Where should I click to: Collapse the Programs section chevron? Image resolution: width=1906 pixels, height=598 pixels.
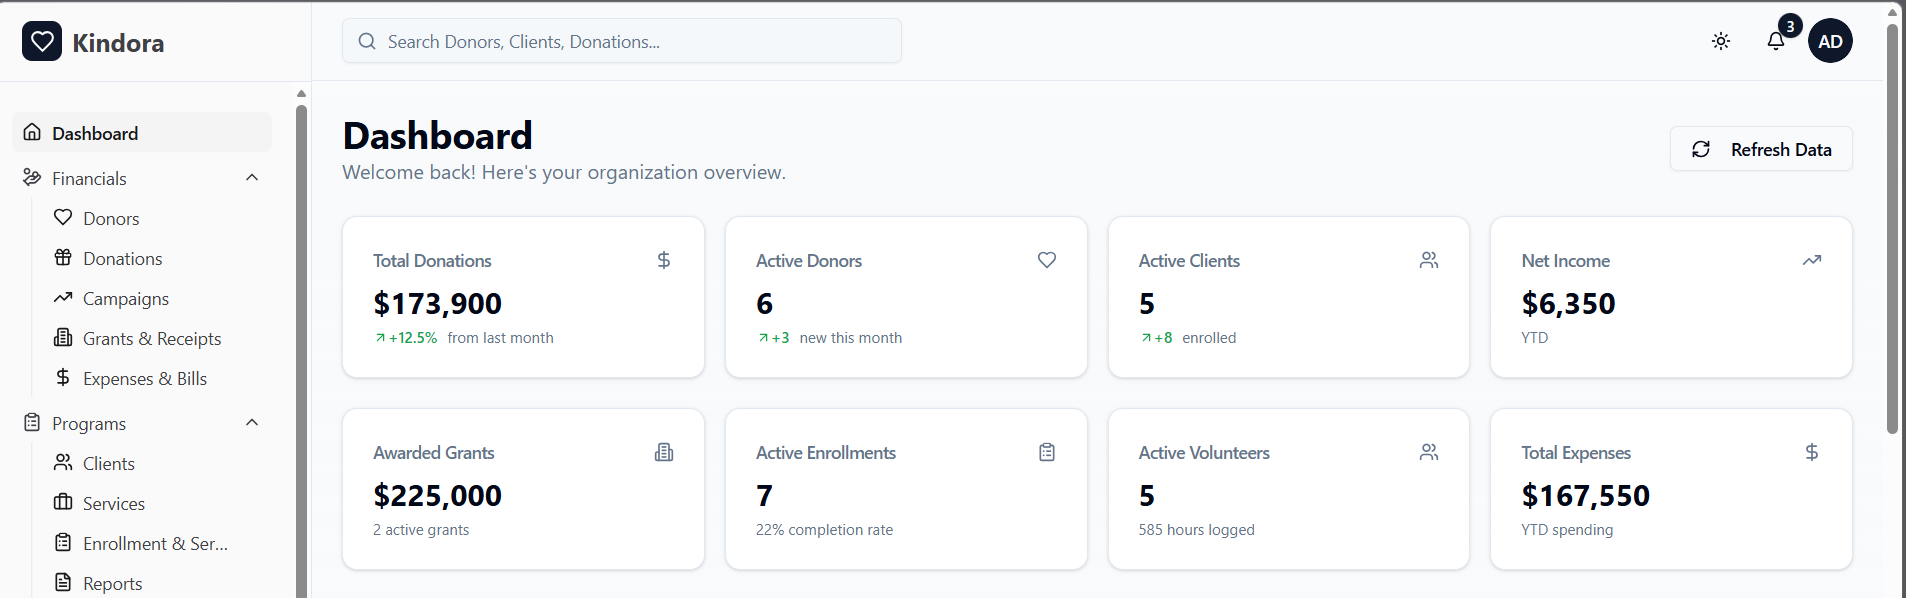pyautogui.click(x=252, y=423)
